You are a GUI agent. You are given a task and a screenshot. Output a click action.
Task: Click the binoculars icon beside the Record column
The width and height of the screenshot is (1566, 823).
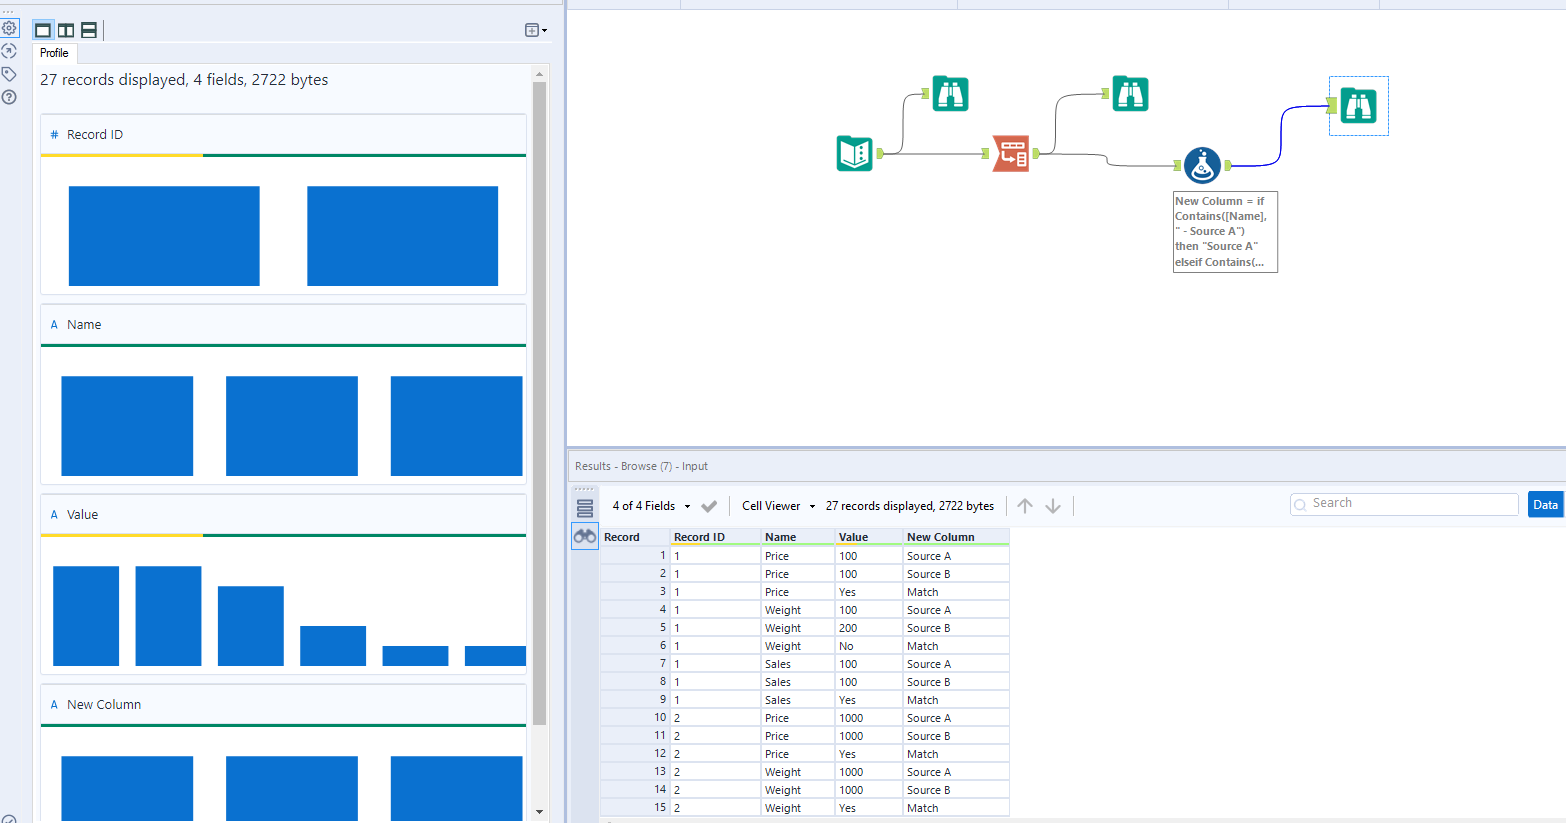point(585,536)
